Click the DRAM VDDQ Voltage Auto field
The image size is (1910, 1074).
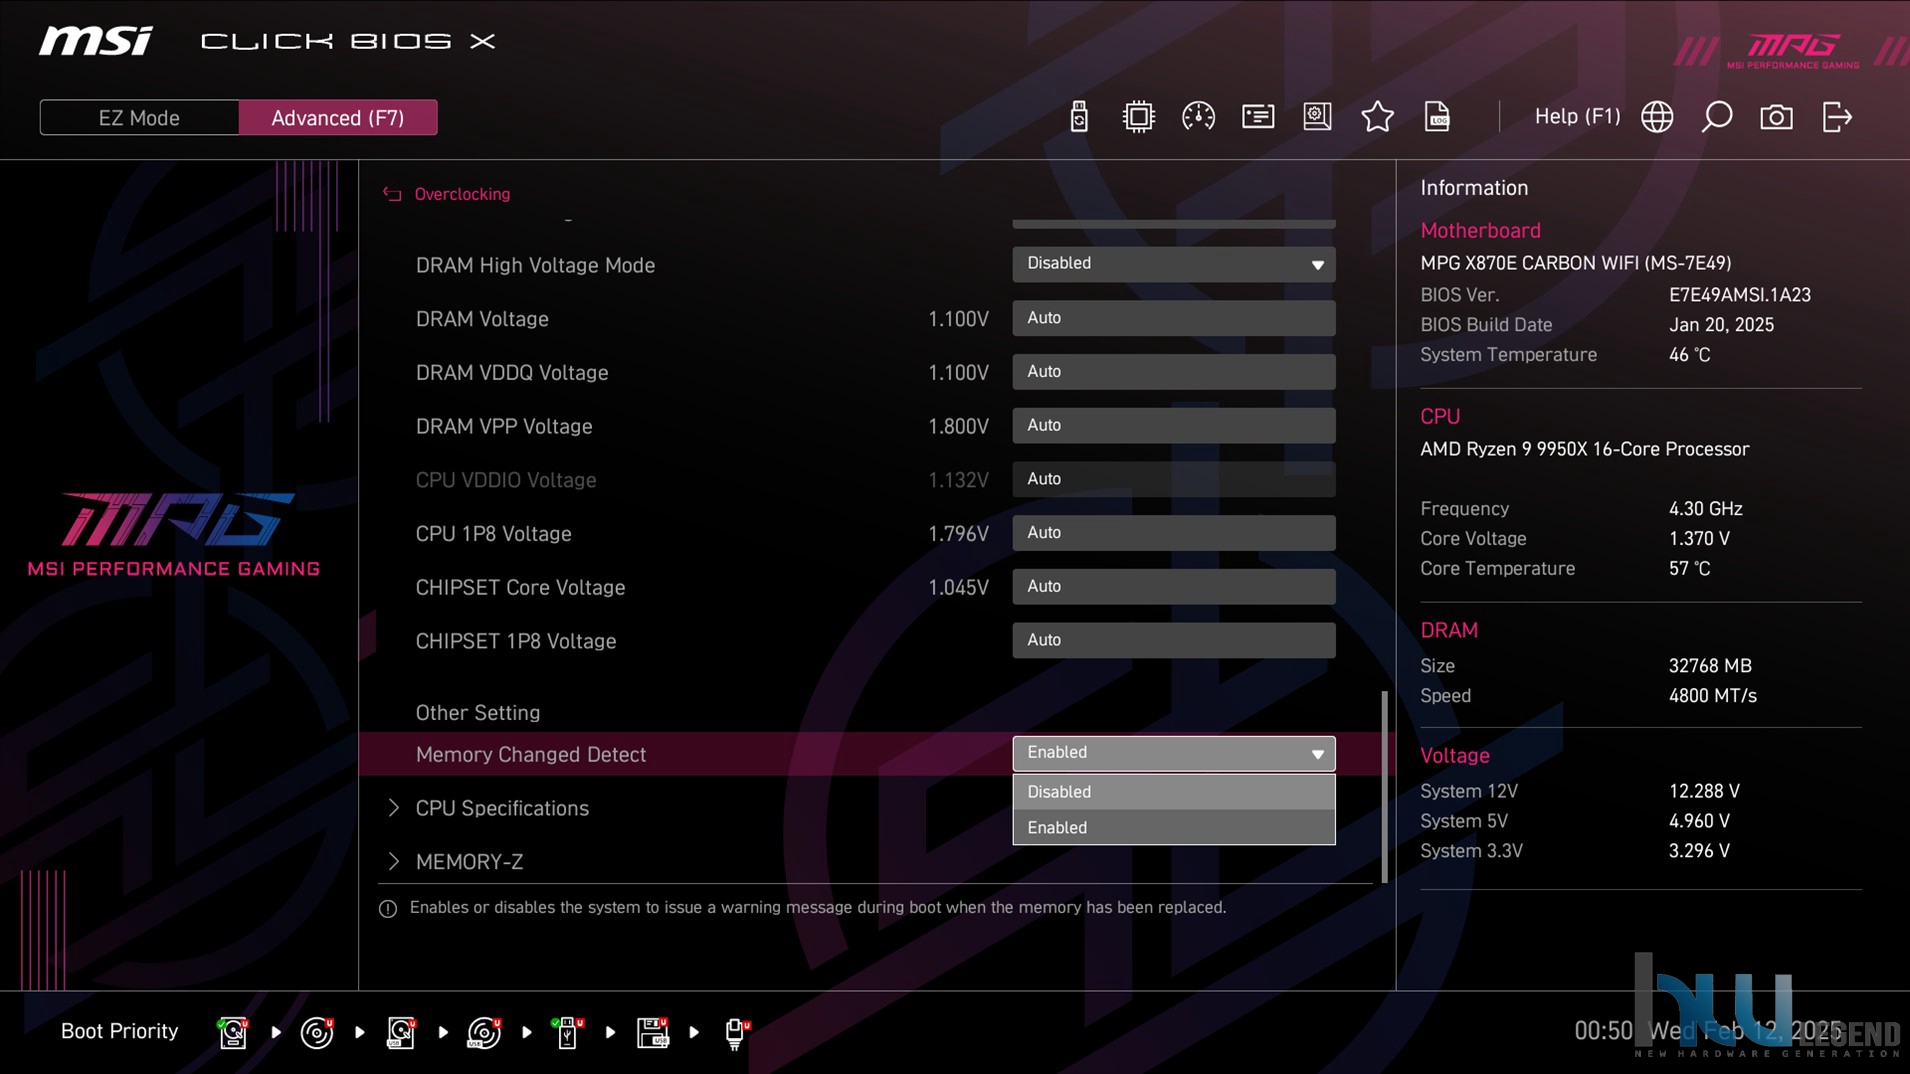point(1173,372)
